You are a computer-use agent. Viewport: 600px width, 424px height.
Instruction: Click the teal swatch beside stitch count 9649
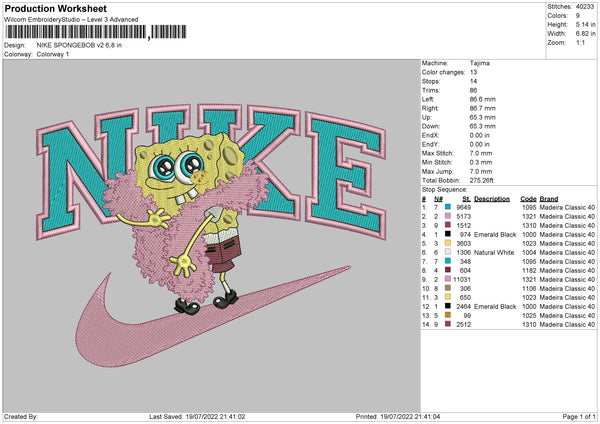448,207
